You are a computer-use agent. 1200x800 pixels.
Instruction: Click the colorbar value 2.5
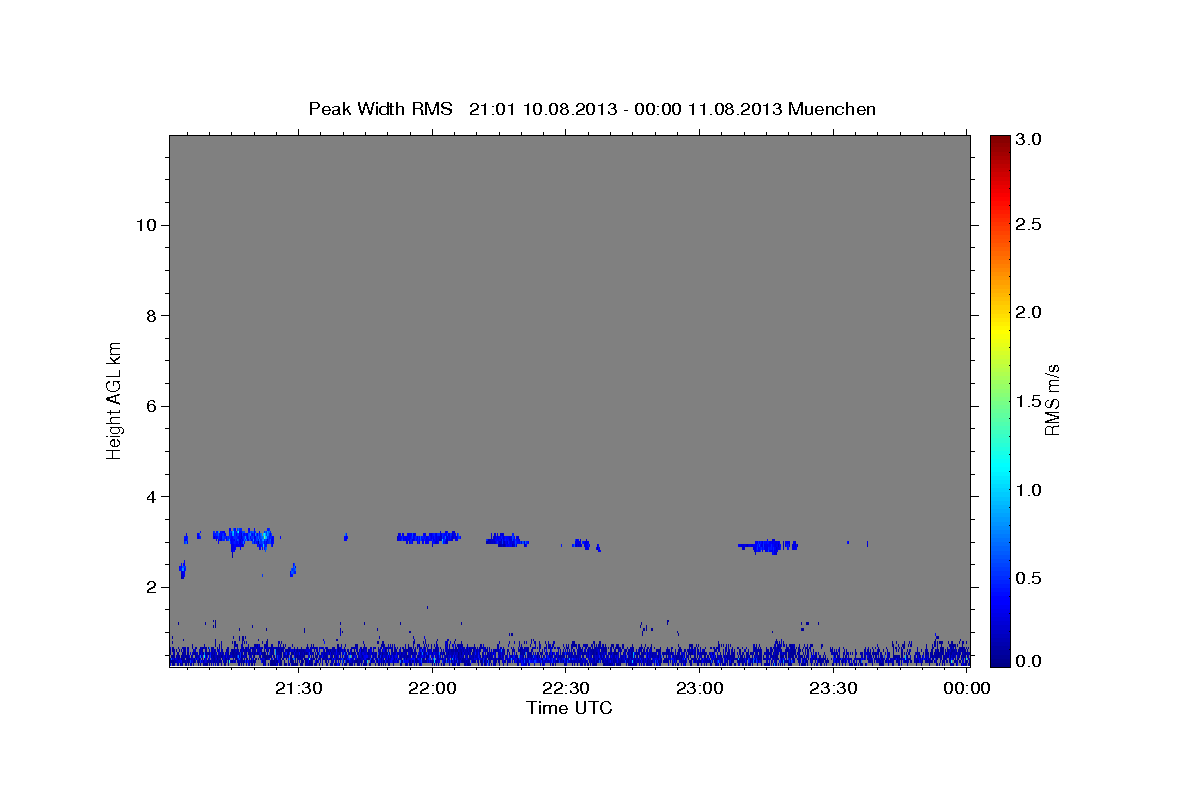1030,224
